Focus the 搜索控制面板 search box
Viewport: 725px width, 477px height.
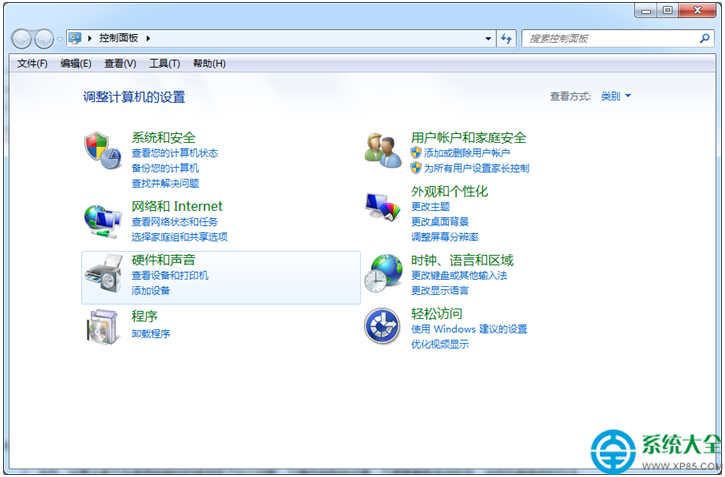[x=618, y=38]
